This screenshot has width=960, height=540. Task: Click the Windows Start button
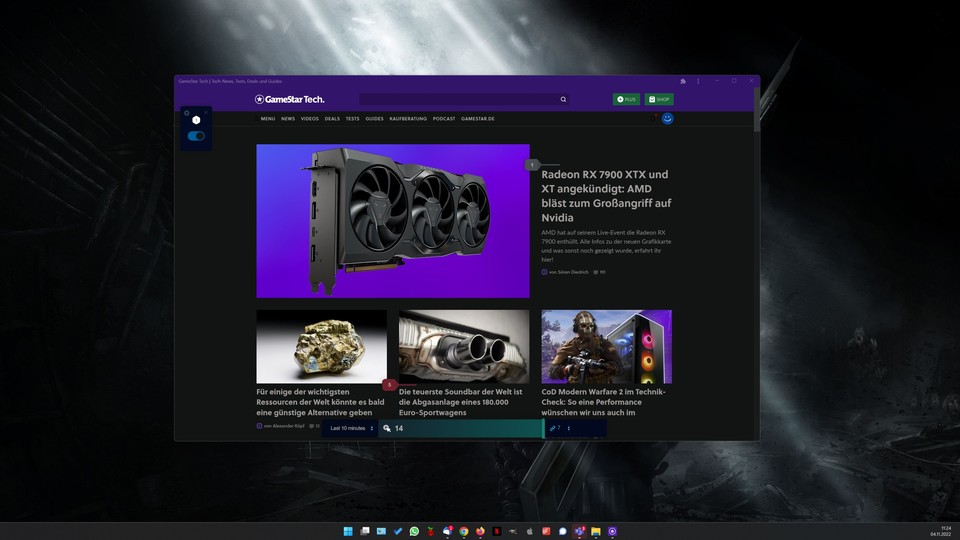349,531
